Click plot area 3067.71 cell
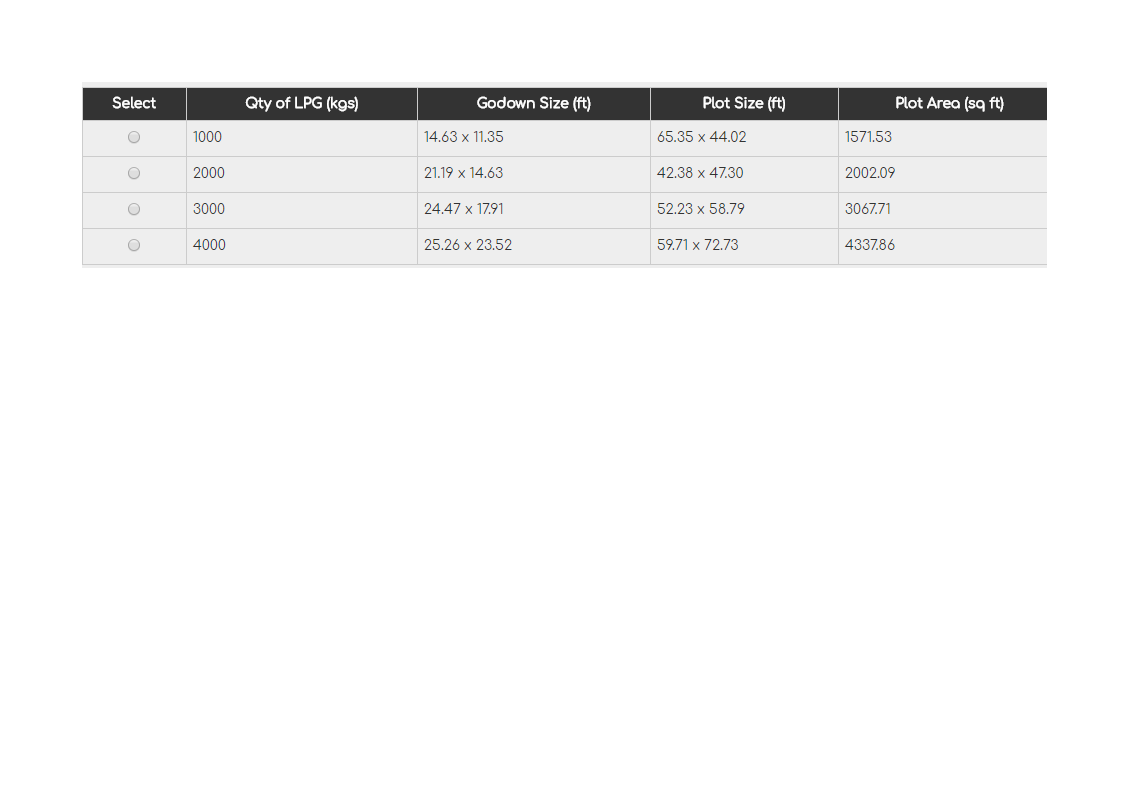Image resolution: width=1122 pixels, height=793 pixels. tap(943, 210)
